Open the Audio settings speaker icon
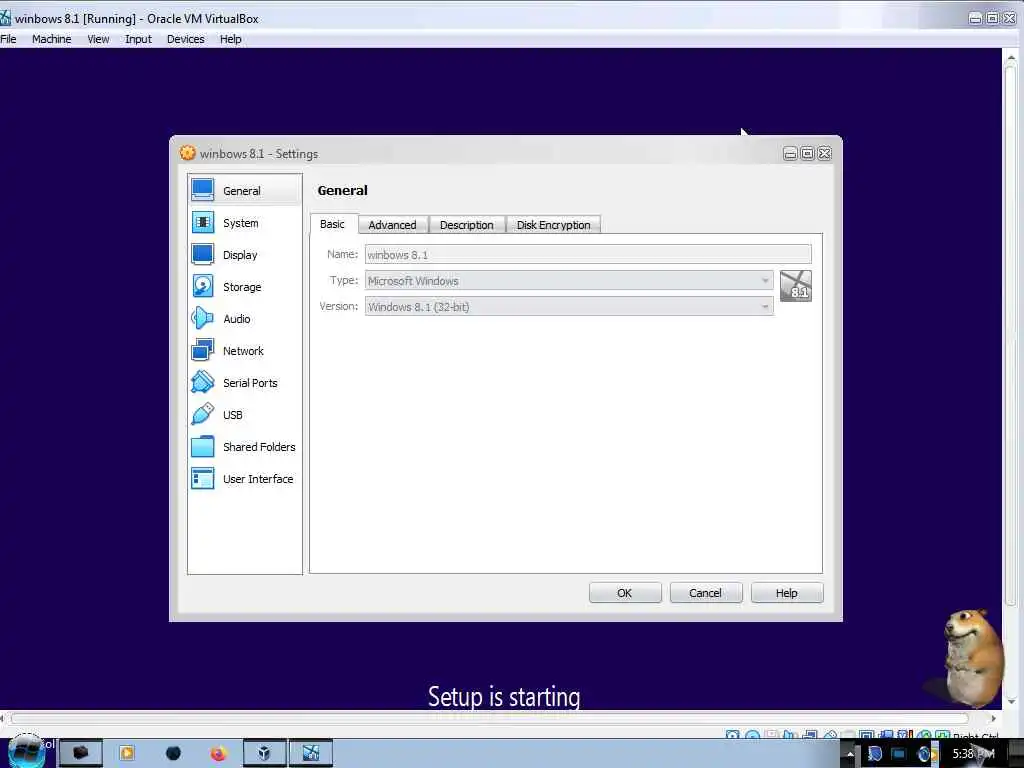Screen dimensions: 1024x768 (x=202, y=318)
